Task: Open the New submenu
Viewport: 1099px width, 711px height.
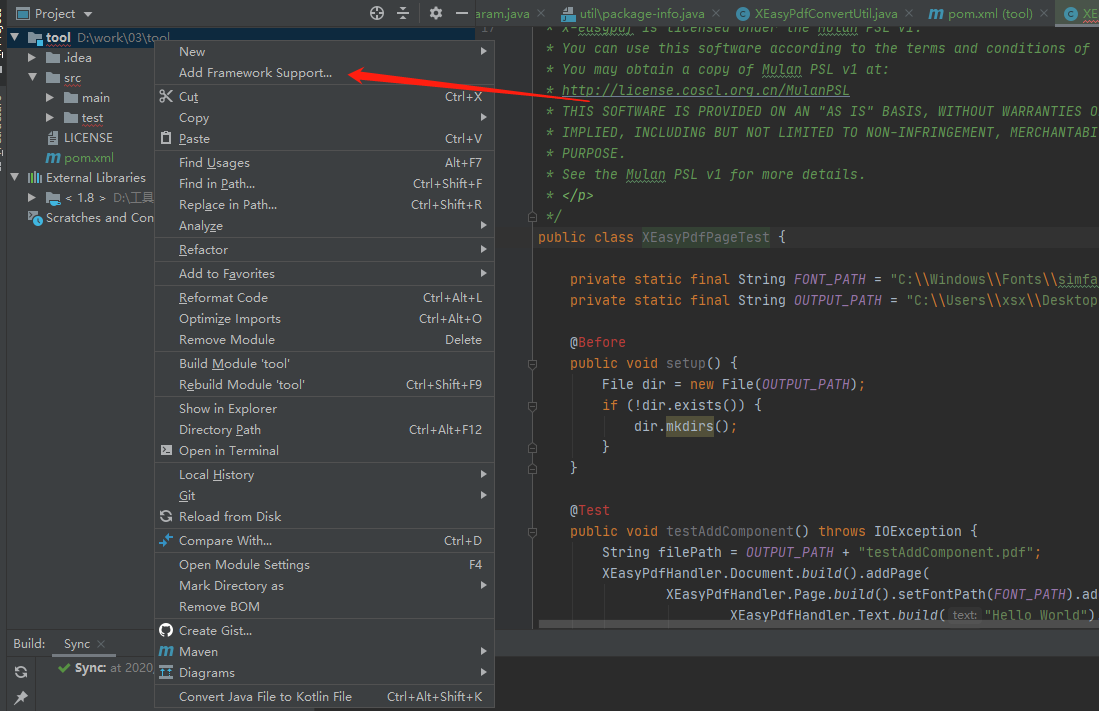Action: 324,51
